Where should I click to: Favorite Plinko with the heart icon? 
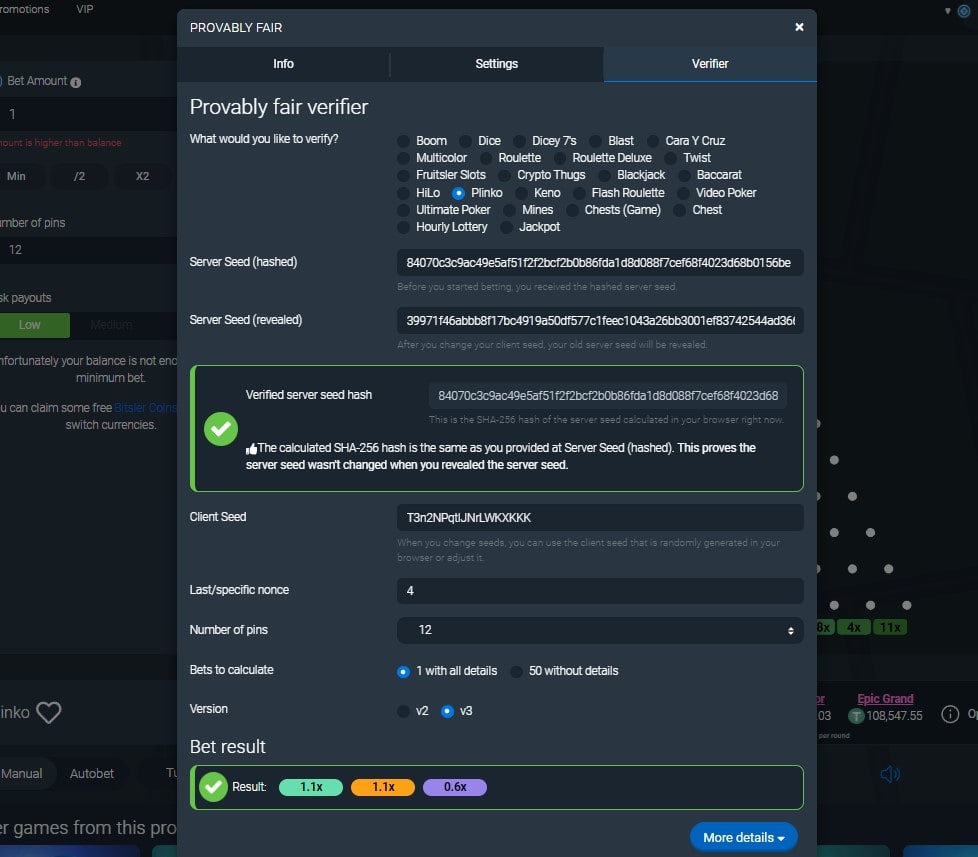(49, 712)
